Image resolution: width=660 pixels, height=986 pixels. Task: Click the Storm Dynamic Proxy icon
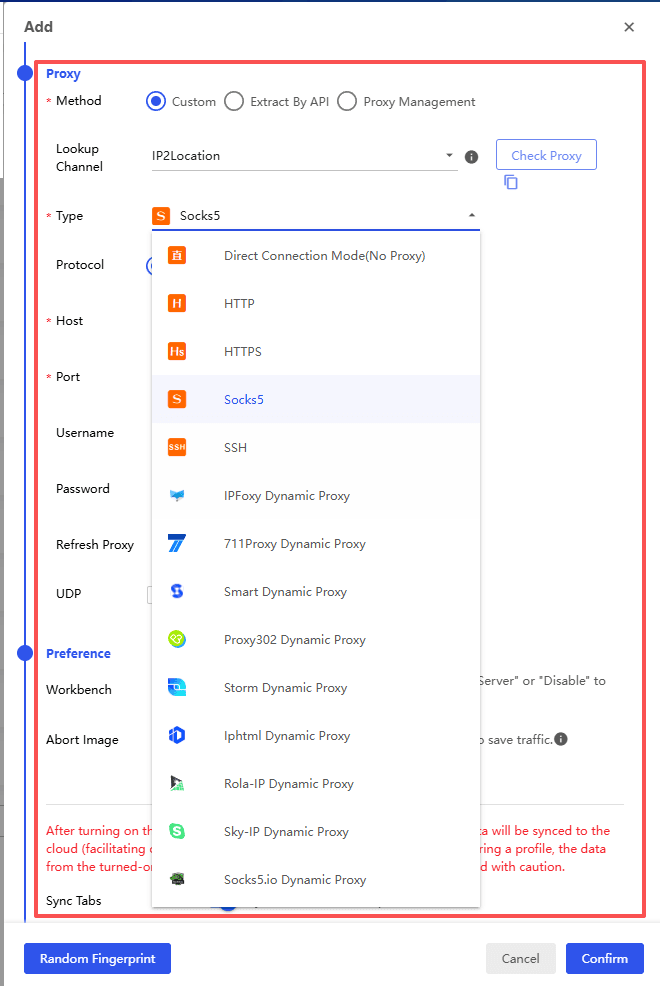(x=177, y=687)
